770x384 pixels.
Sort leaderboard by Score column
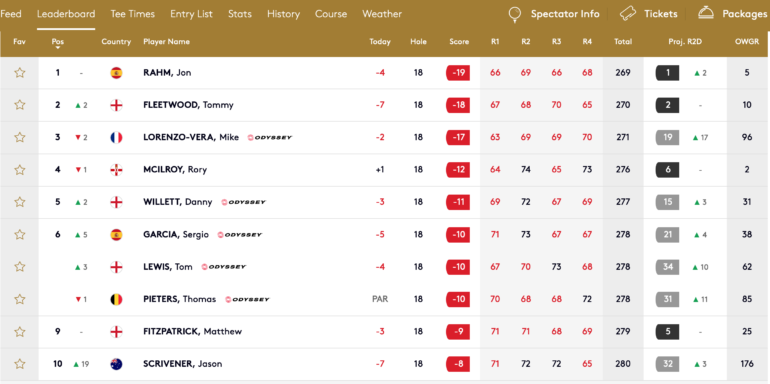pyautogui.click(x=459, y=42)
